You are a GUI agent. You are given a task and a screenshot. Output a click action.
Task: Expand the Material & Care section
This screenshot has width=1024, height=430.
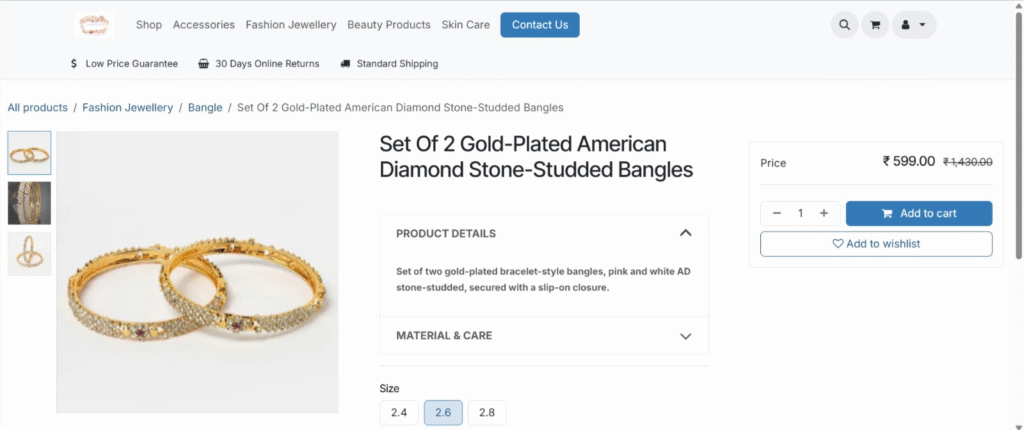click(x=685, y=336)
